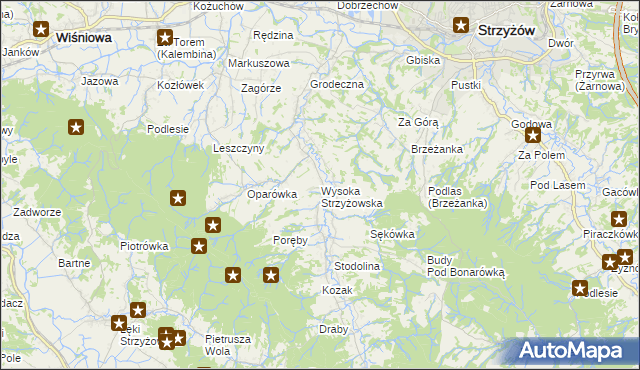Image resolution: width=640 pixels, height=370 pixels.
Task: Select the Wysoka Strzyżowska label
Action: click(x=351, y=197)
